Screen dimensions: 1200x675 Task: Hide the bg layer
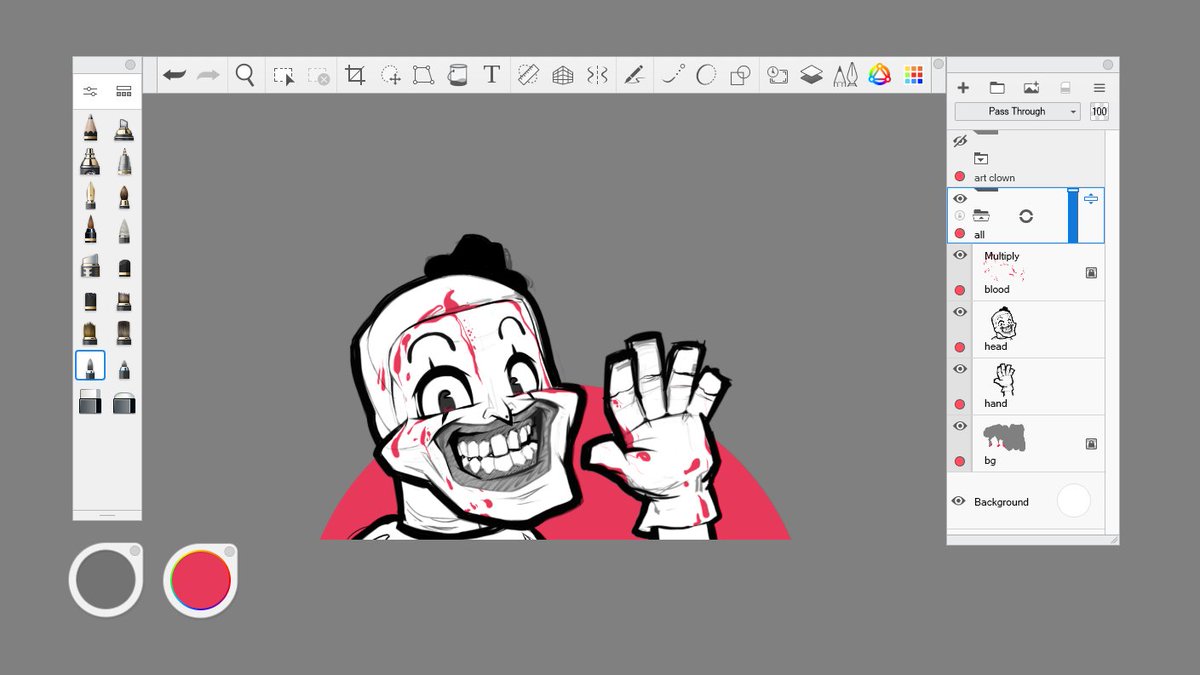[960, 426]
